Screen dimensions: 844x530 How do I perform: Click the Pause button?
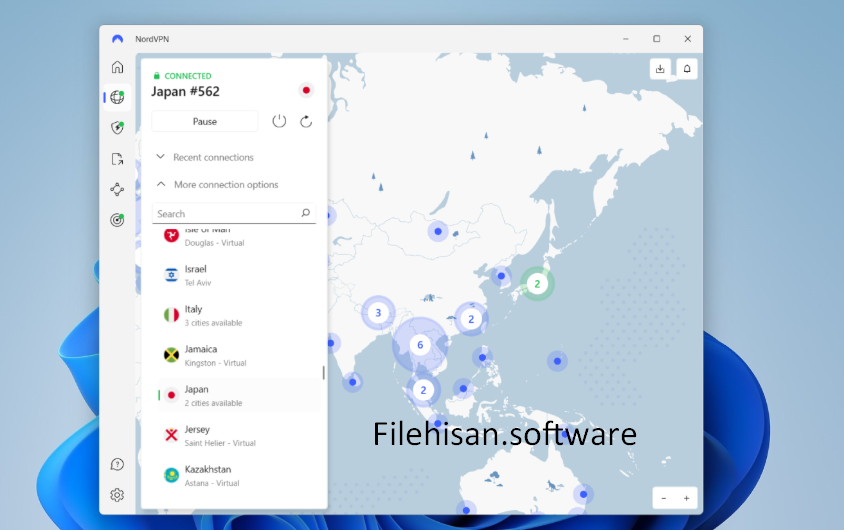click(x=205, y=122)
